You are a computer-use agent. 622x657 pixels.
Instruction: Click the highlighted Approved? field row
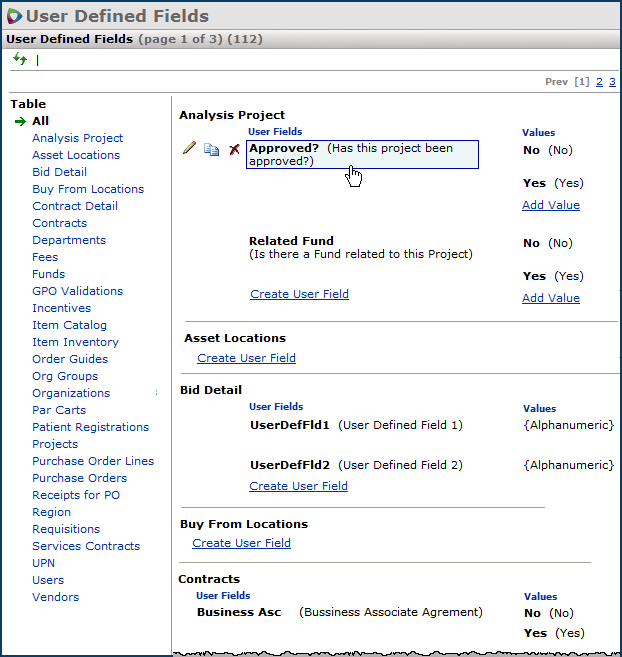point(361,154)
